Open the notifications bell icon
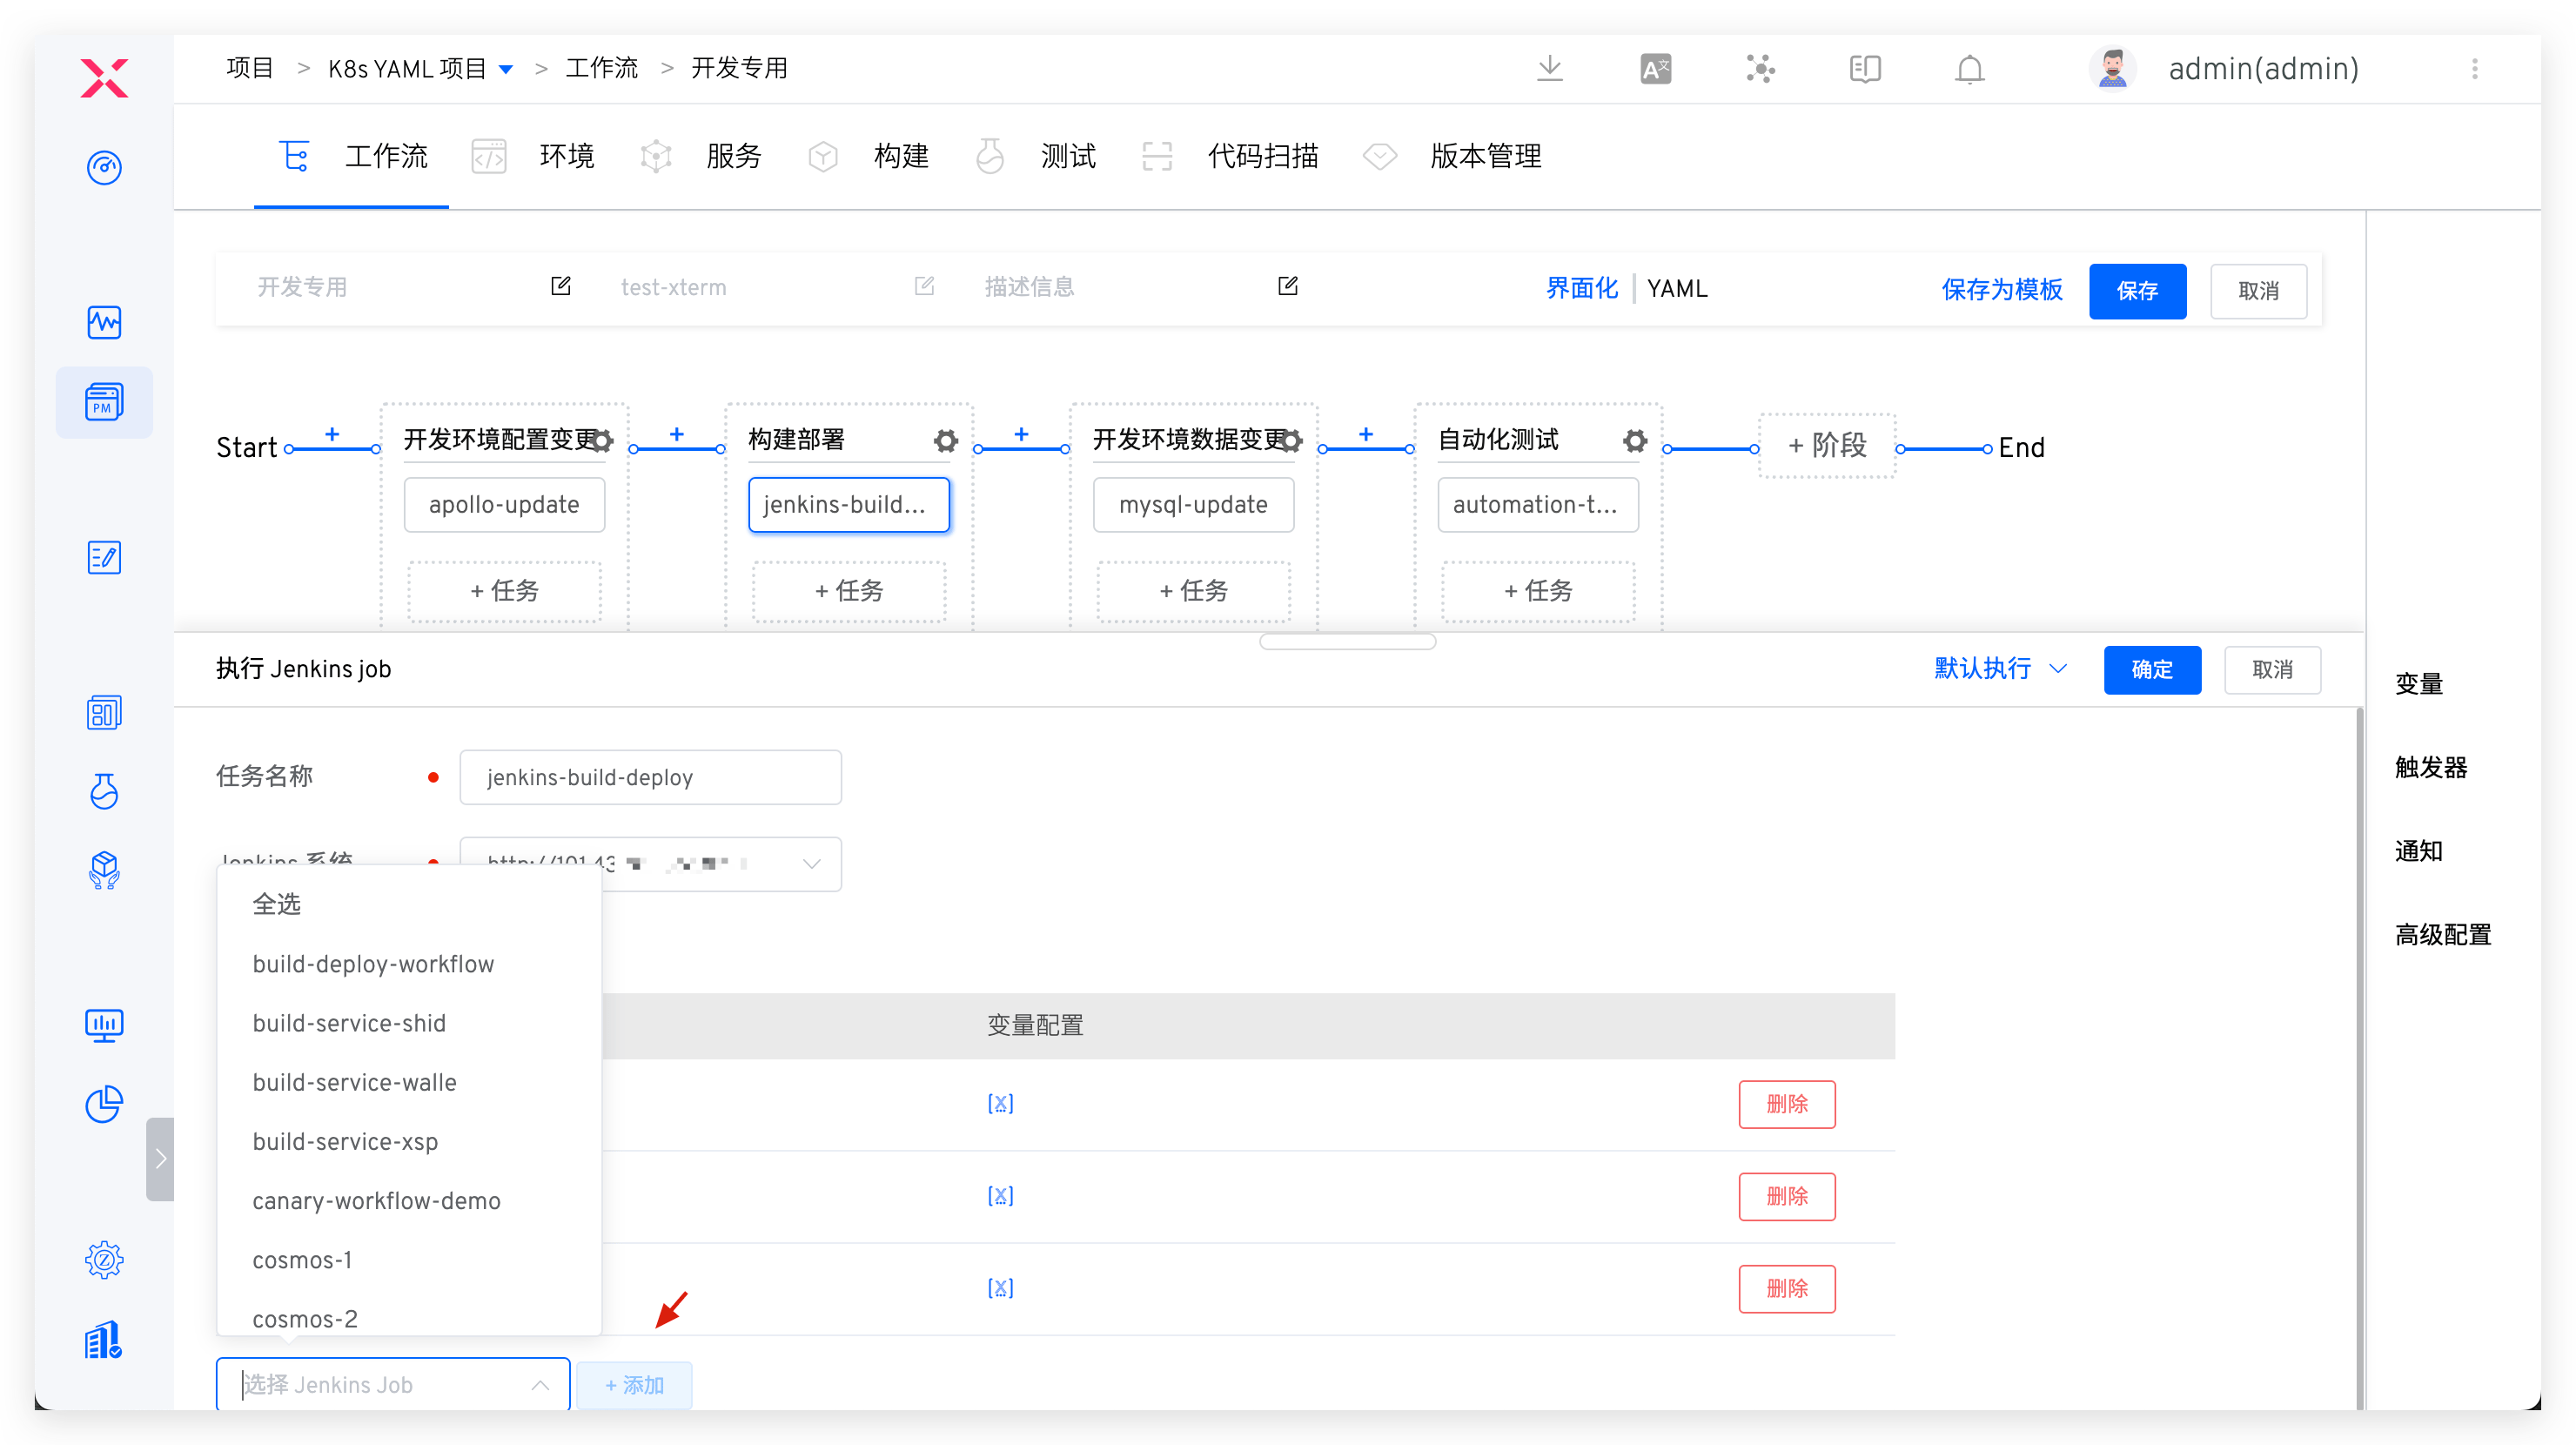Screen dimensions: 2576x1445 click(x=1969, y=68)
